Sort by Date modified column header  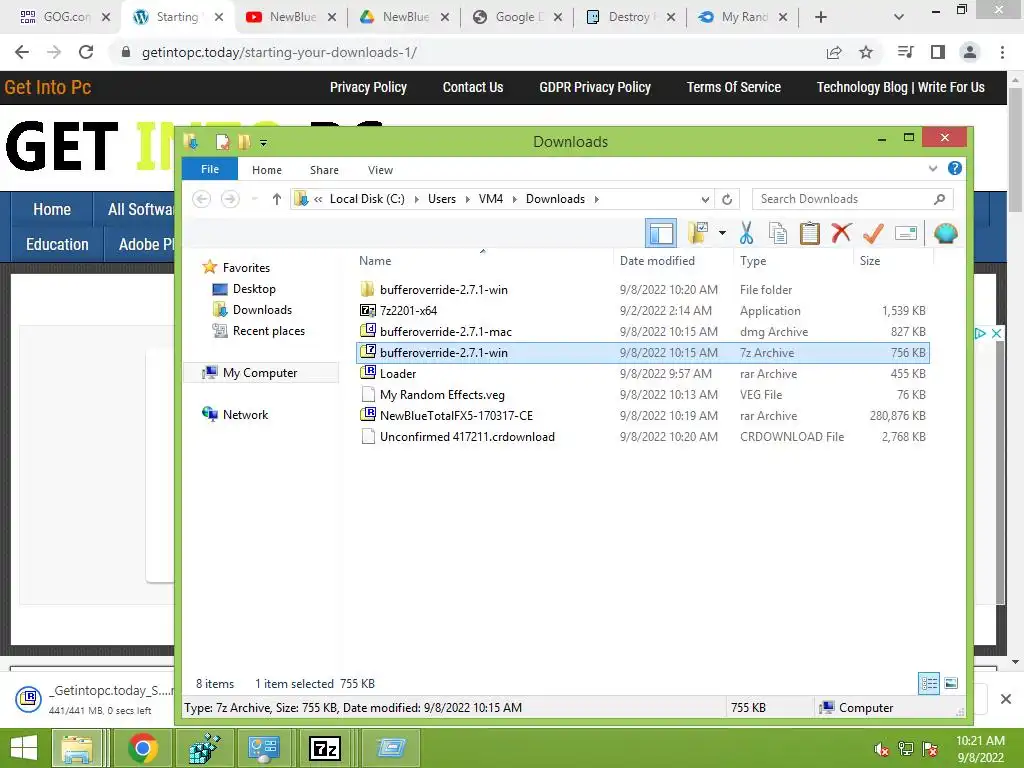click(657, 261)
